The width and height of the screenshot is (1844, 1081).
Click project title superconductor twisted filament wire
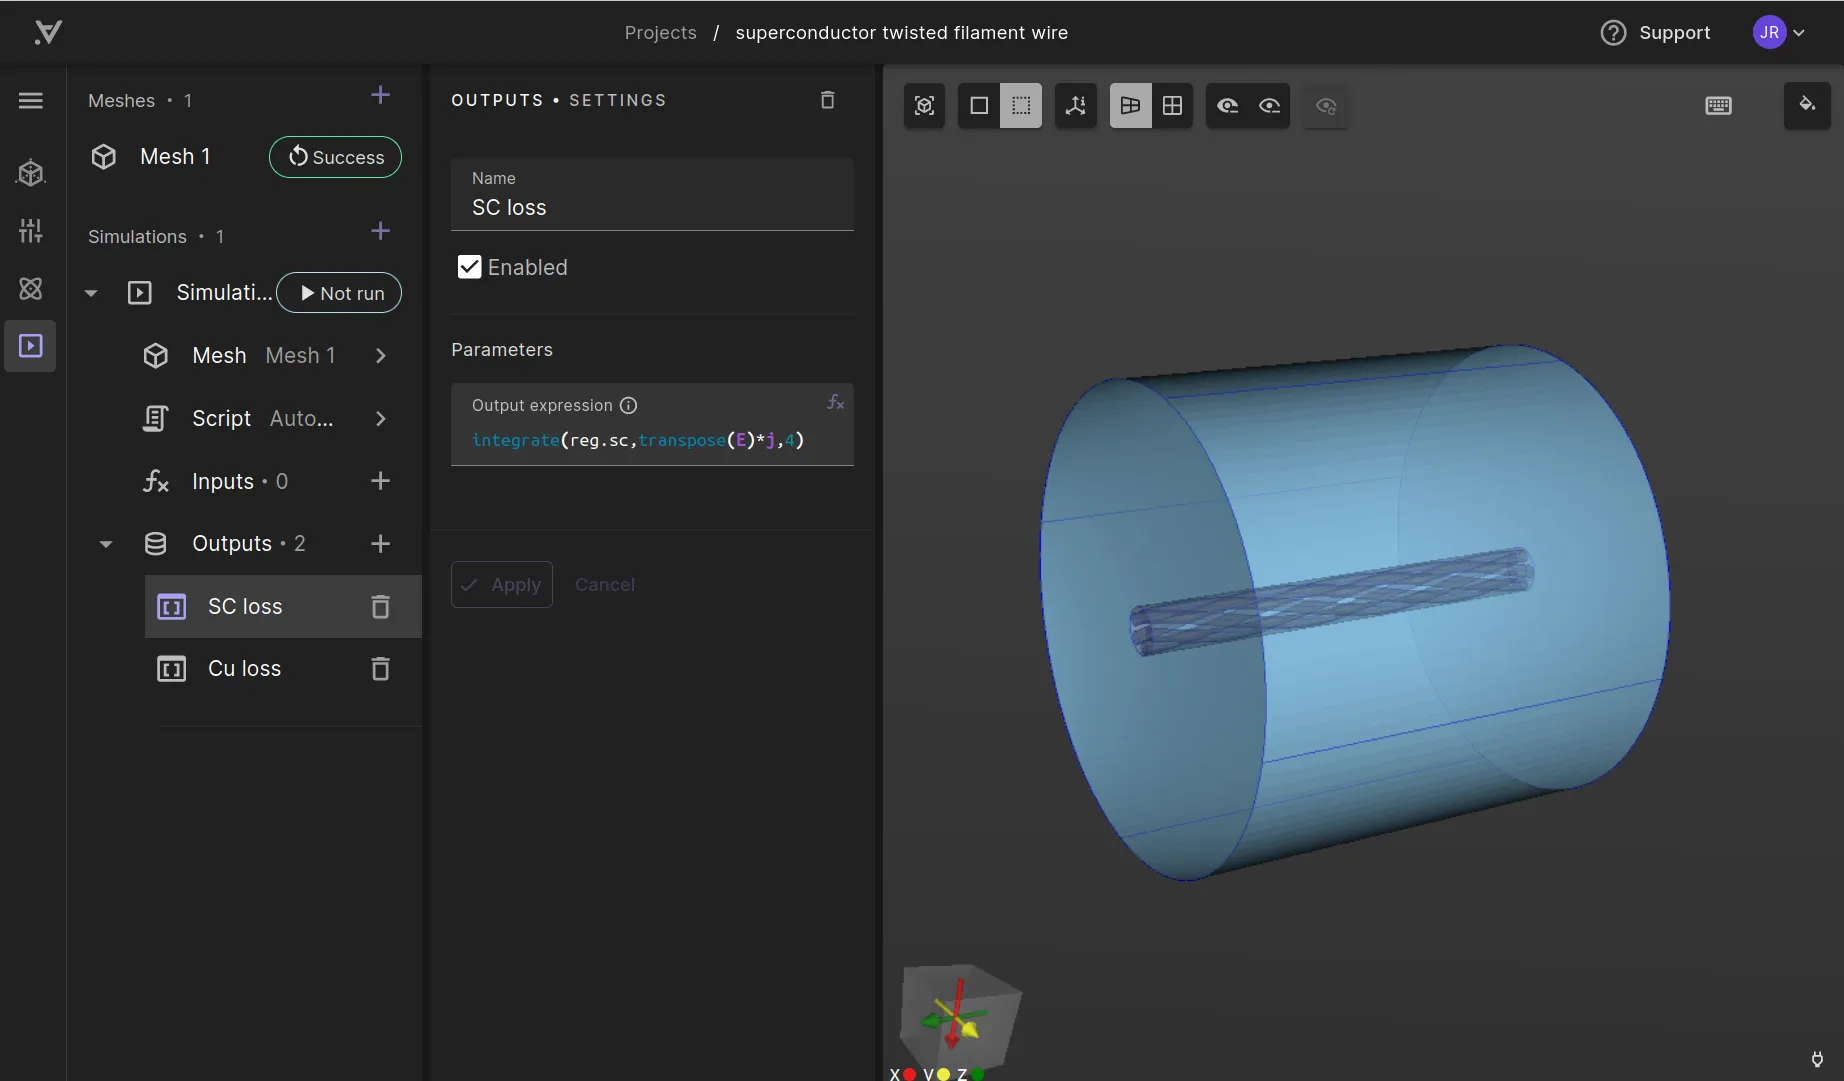(901, 32)
